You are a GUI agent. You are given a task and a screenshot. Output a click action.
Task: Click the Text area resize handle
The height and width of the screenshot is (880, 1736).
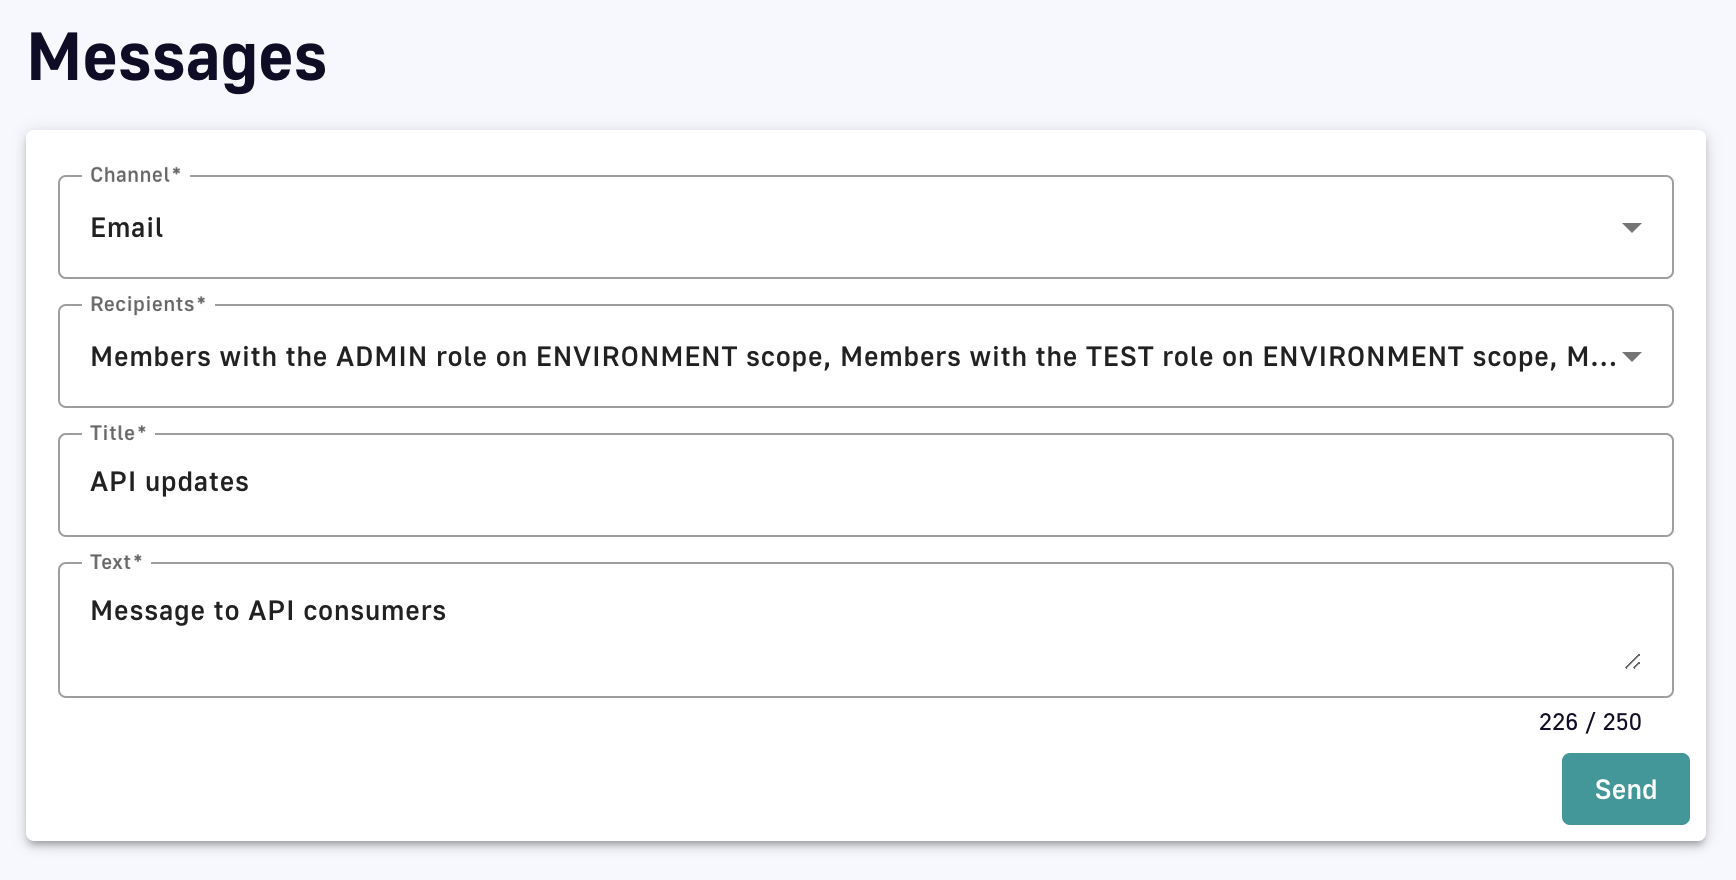(x=1632, y=662)
